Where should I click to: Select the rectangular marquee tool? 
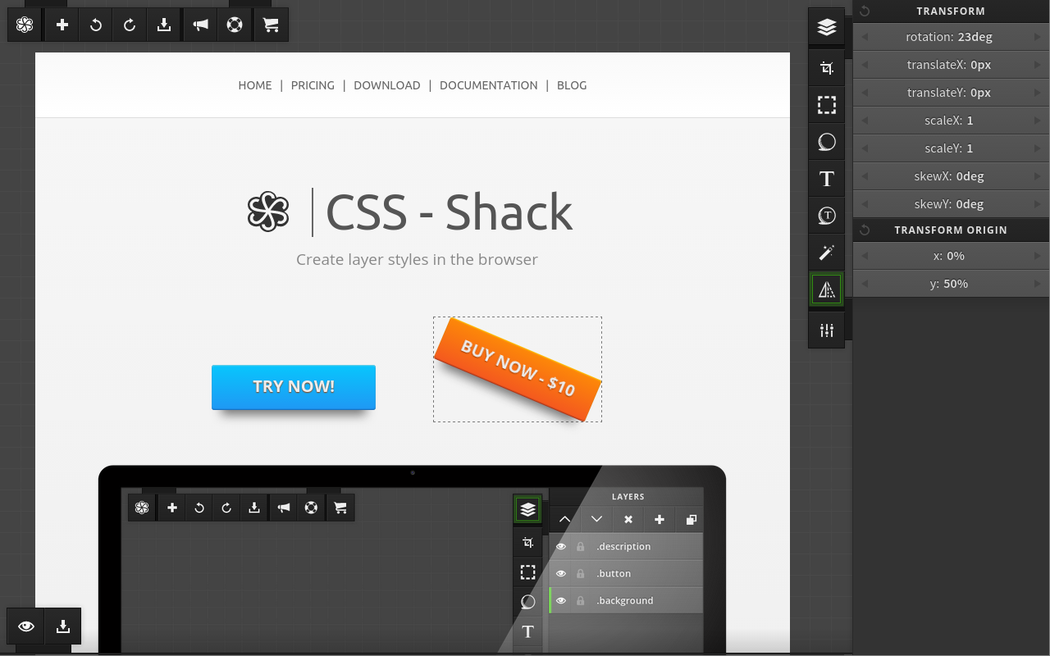coord(826,105)
